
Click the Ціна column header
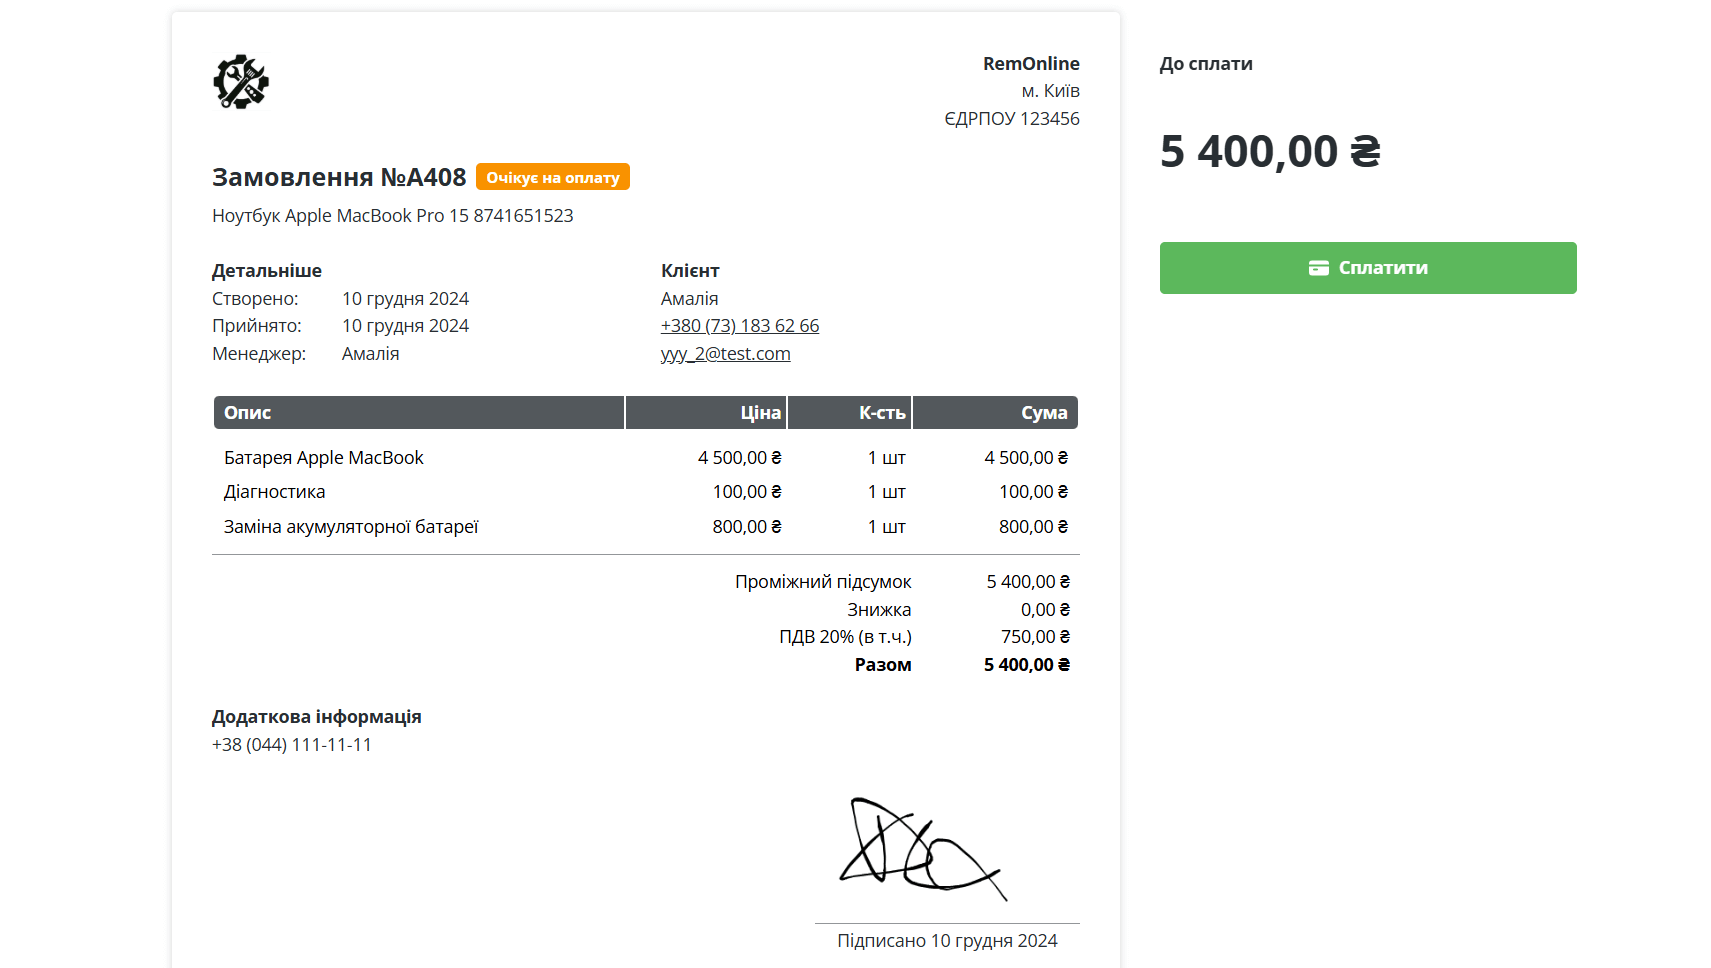tap(706, 413)
